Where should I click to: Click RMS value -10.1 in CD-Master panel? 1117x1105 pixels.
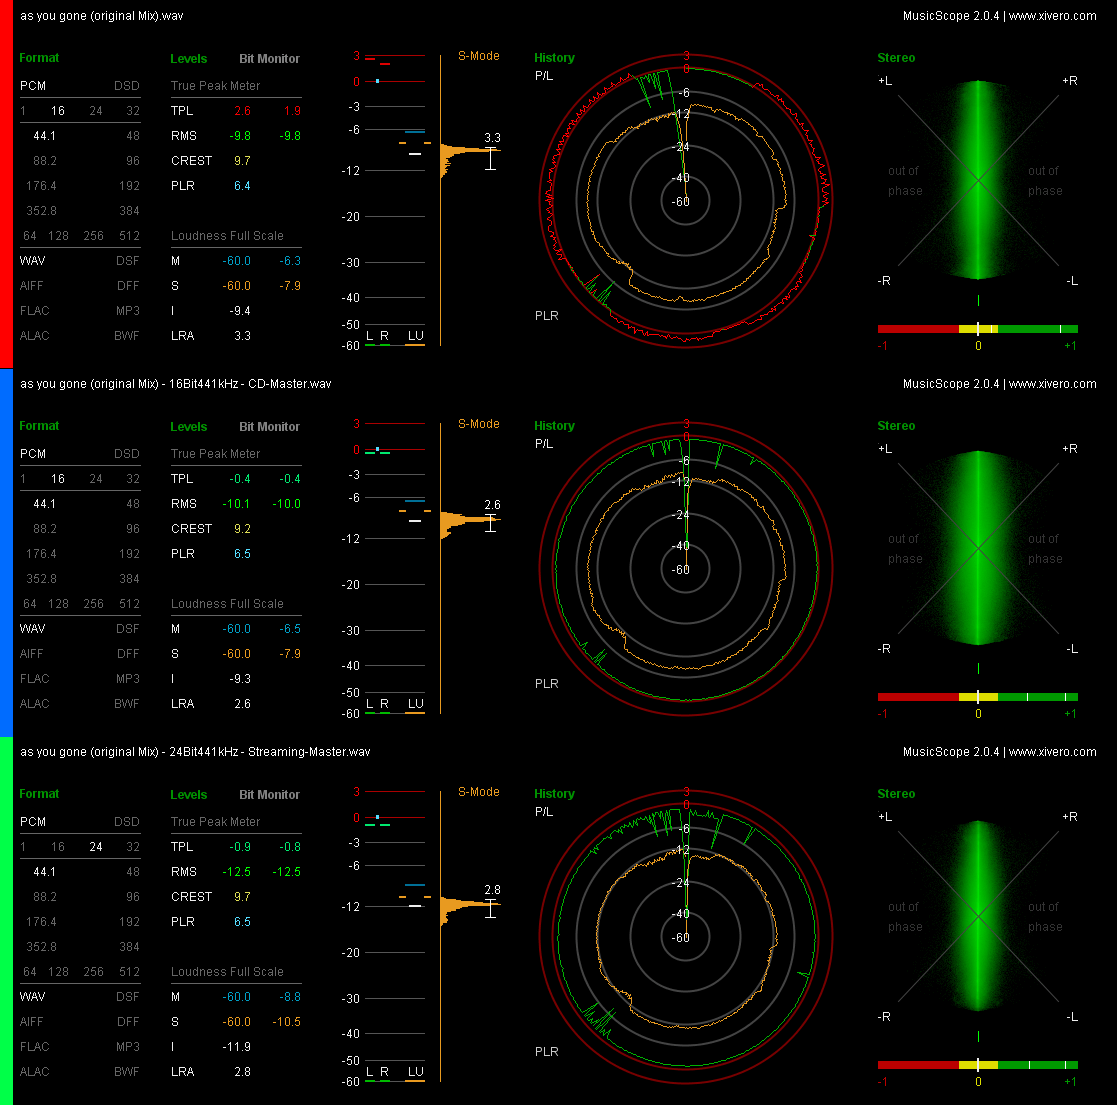(237, 504)
